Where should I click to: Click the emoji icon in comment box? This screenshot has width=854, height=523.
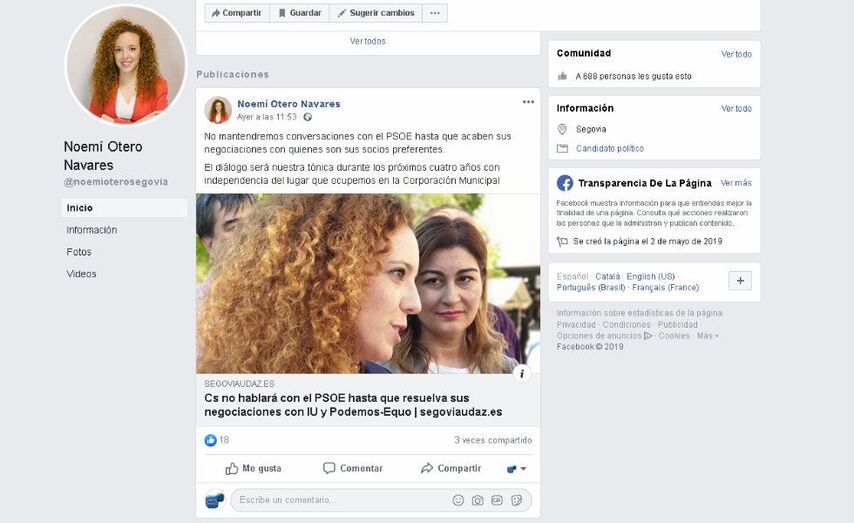(458, 500)
